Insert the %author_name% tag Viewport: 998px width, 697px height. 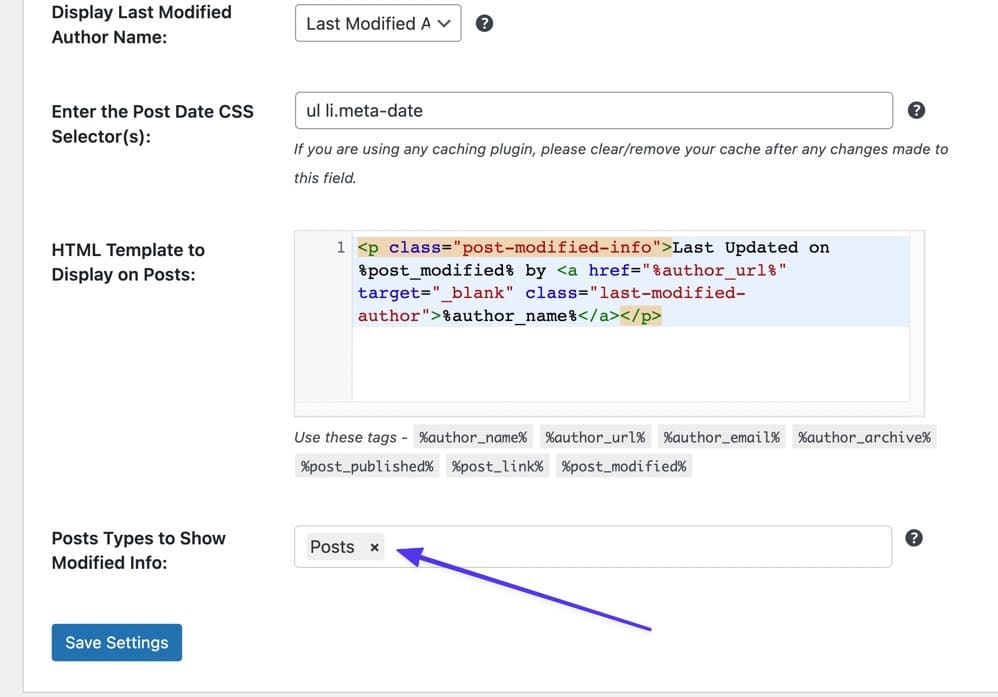pyautogui.click(x=473, y=436)
